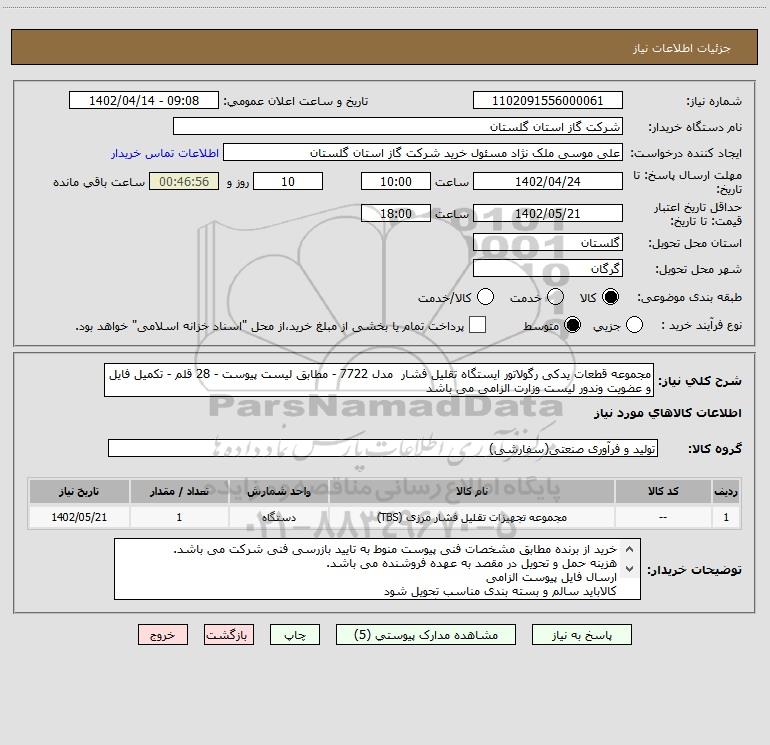Viewport: 770px width, 745px height.
Task: Click the جزئیات اطلاعات نیاز page title
Action: [x=682, y=48]
